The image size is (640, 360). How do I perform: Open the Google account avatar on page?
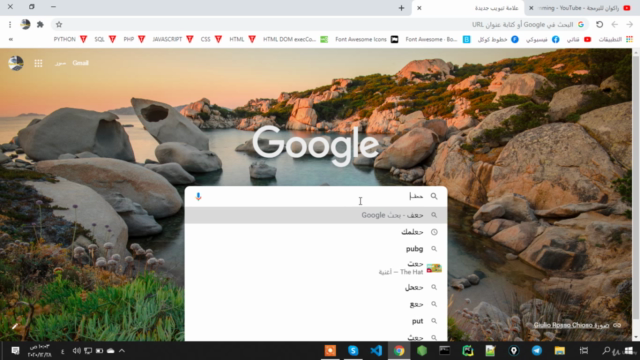click(16, 63)
